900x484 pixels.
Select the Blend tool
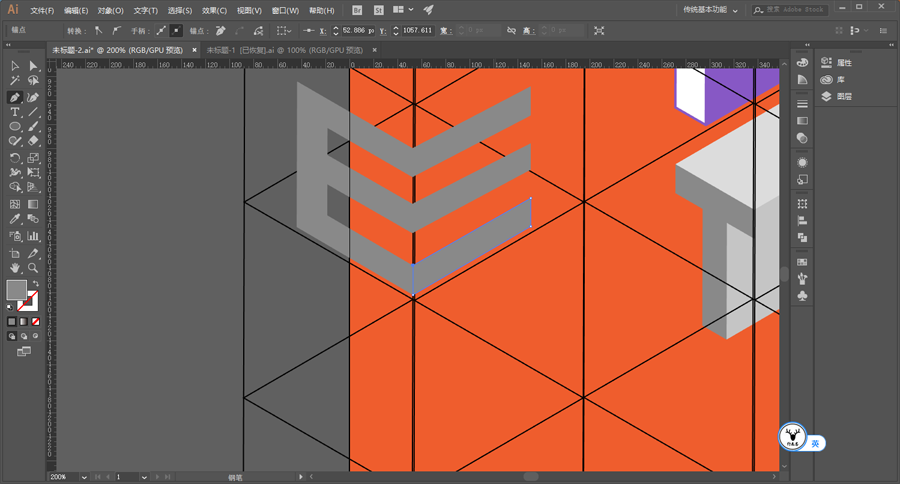click(33, 219)
